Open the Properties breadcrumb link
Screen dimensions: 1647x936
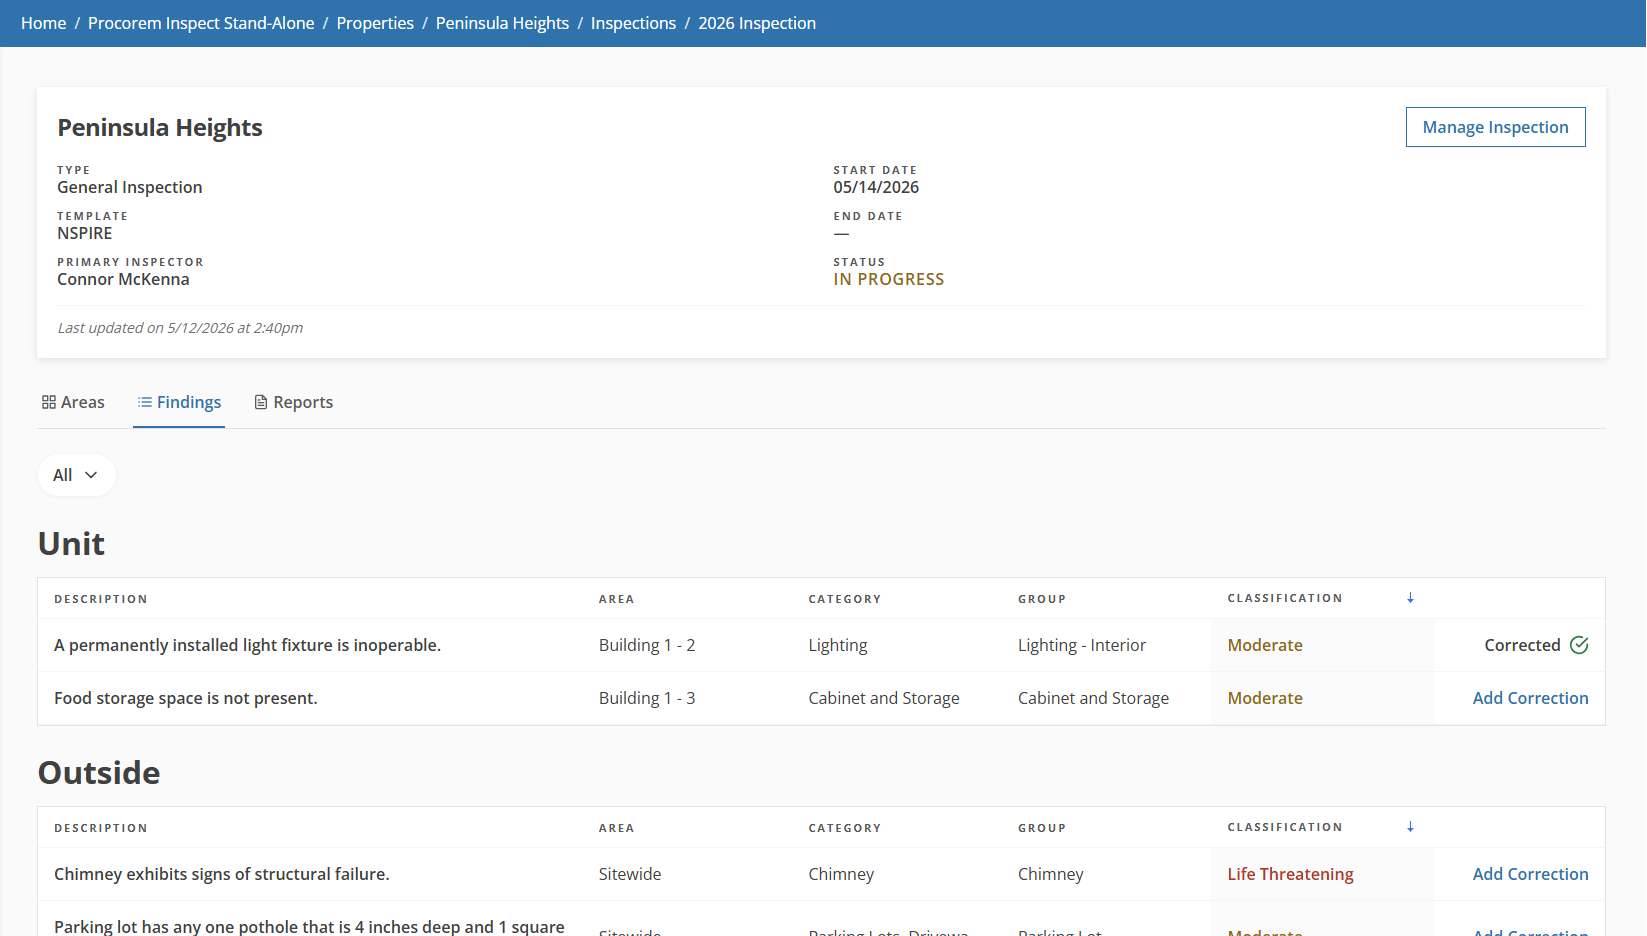pos(375,23)
